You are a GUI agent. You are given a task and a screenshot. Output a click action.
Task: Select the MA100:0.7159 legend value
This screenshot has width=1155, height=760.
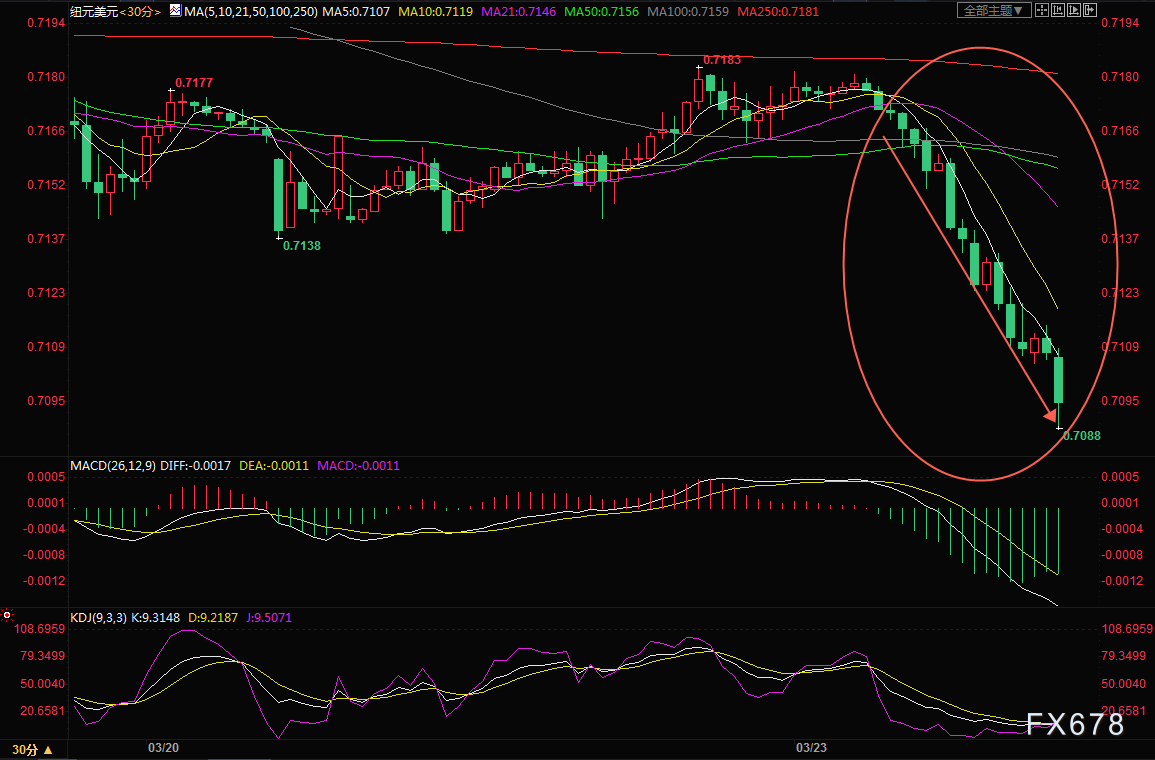tap(688, 12)
